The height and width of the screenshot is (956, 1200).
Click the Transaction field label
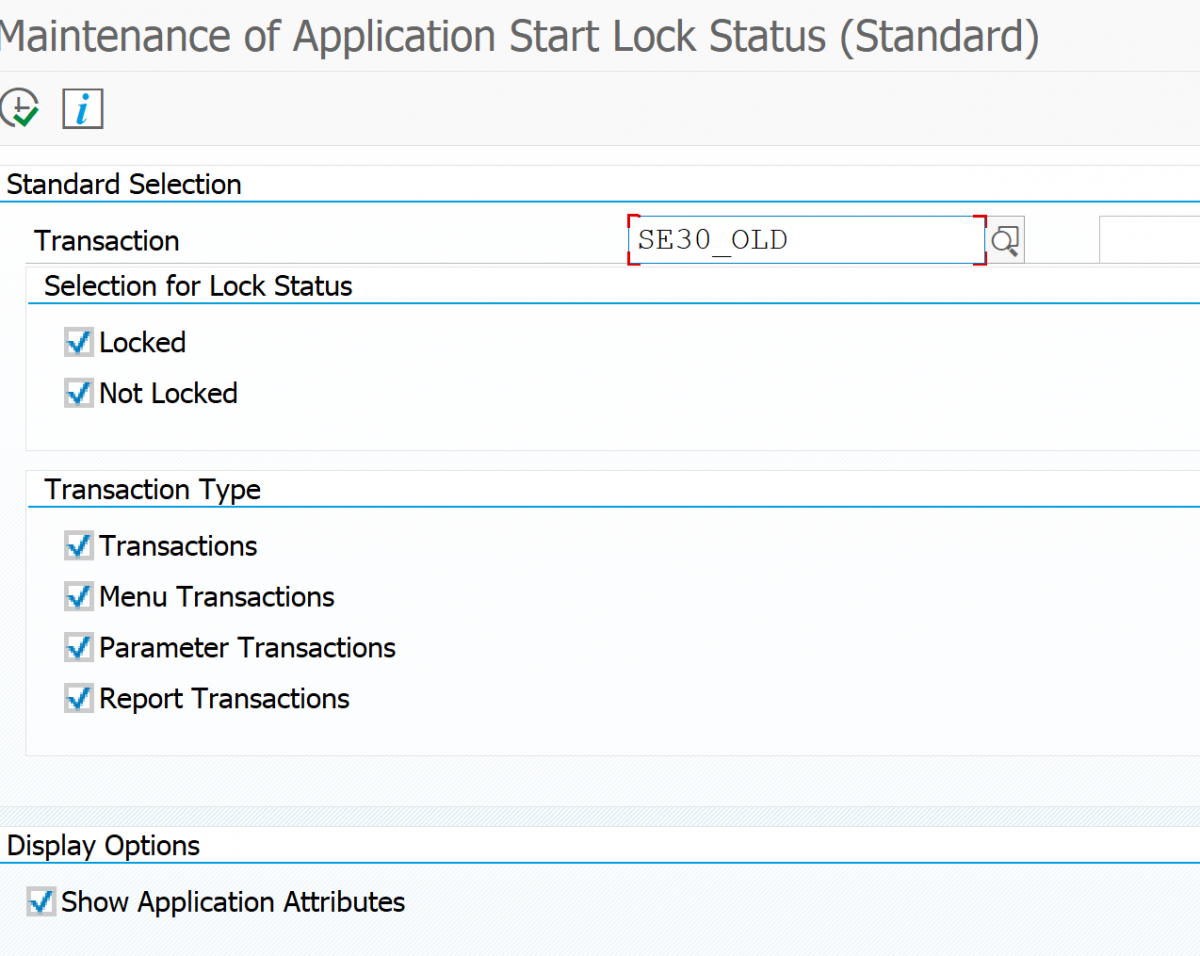pyautogui.click(x=106, y=240)
